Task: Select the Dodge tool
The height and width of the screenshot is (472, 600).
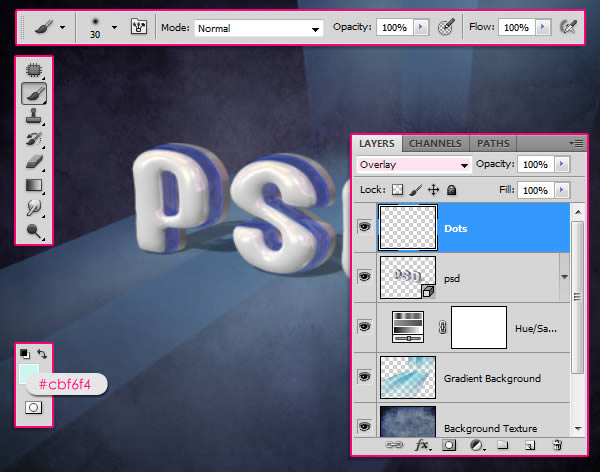Action: [33, 232]
